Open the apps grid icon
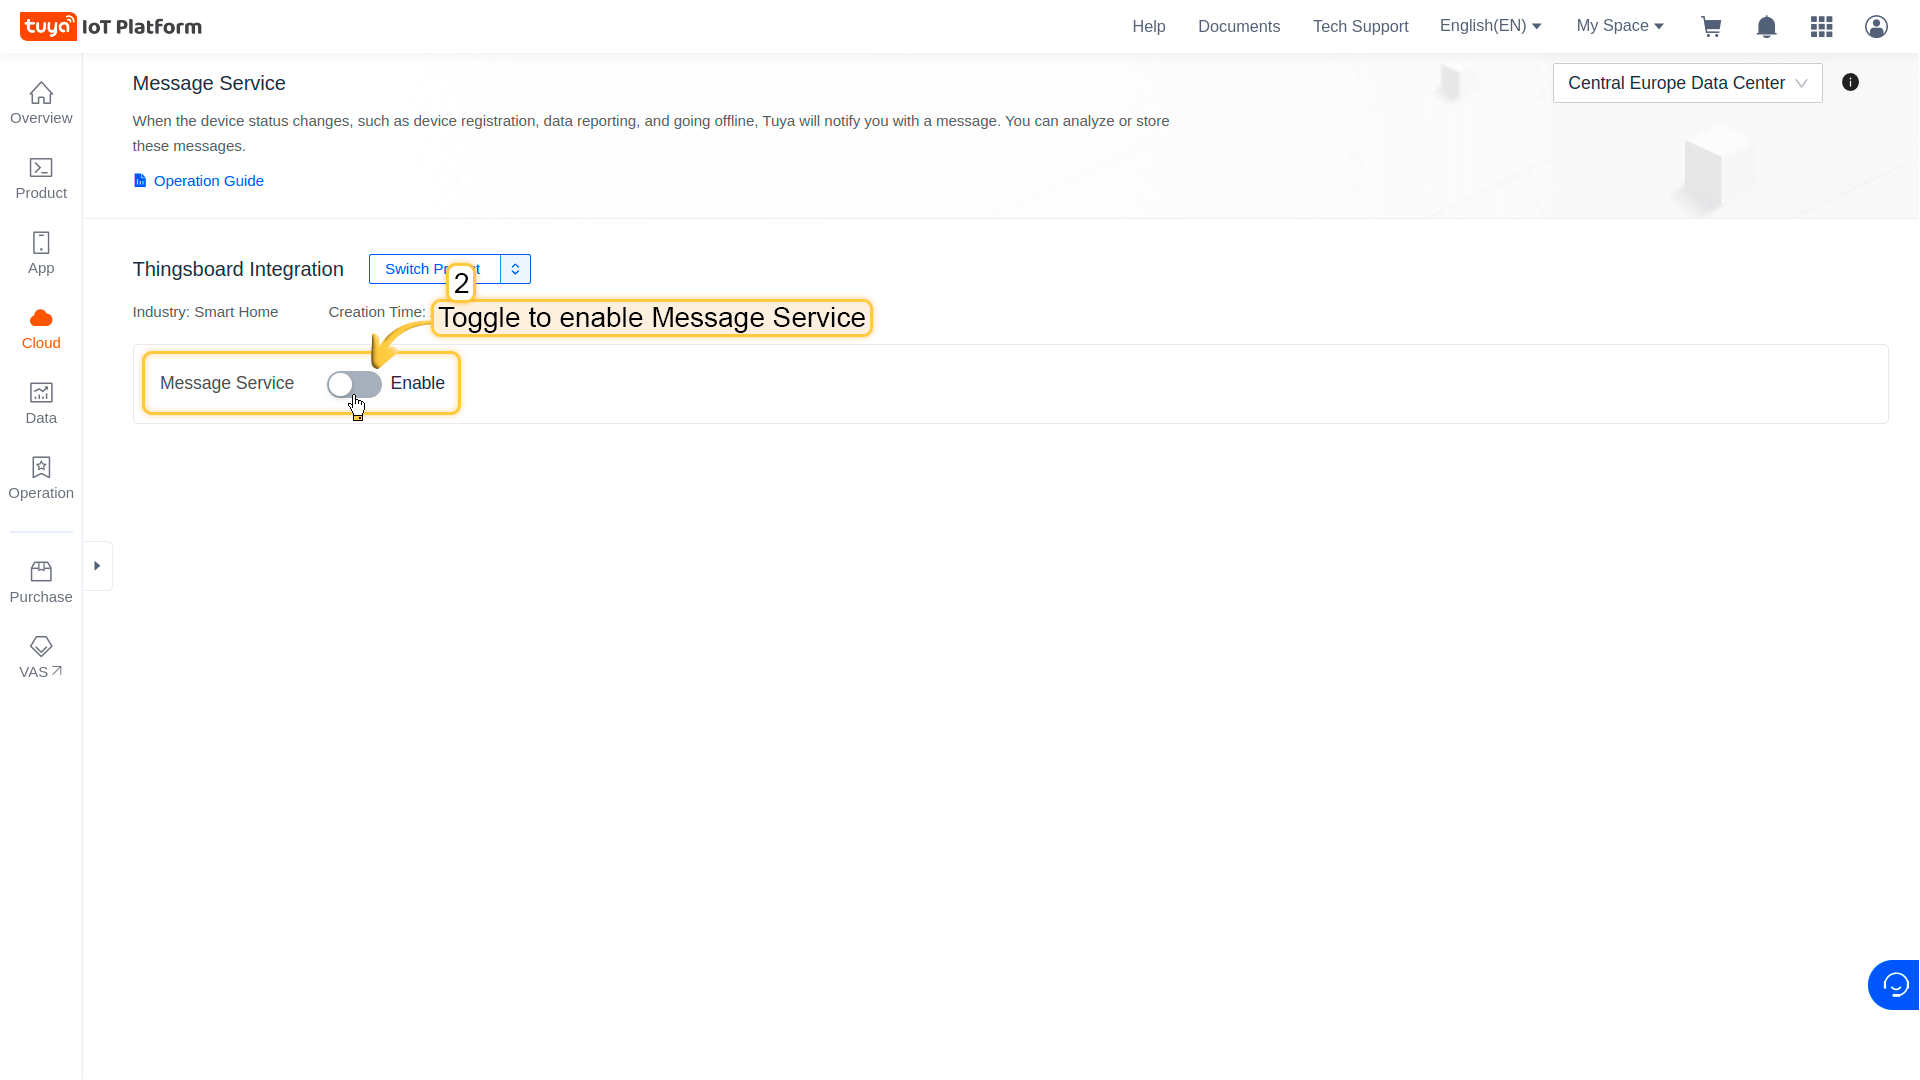Screen dimensions: 1920x1080 tap(1821, 27)
